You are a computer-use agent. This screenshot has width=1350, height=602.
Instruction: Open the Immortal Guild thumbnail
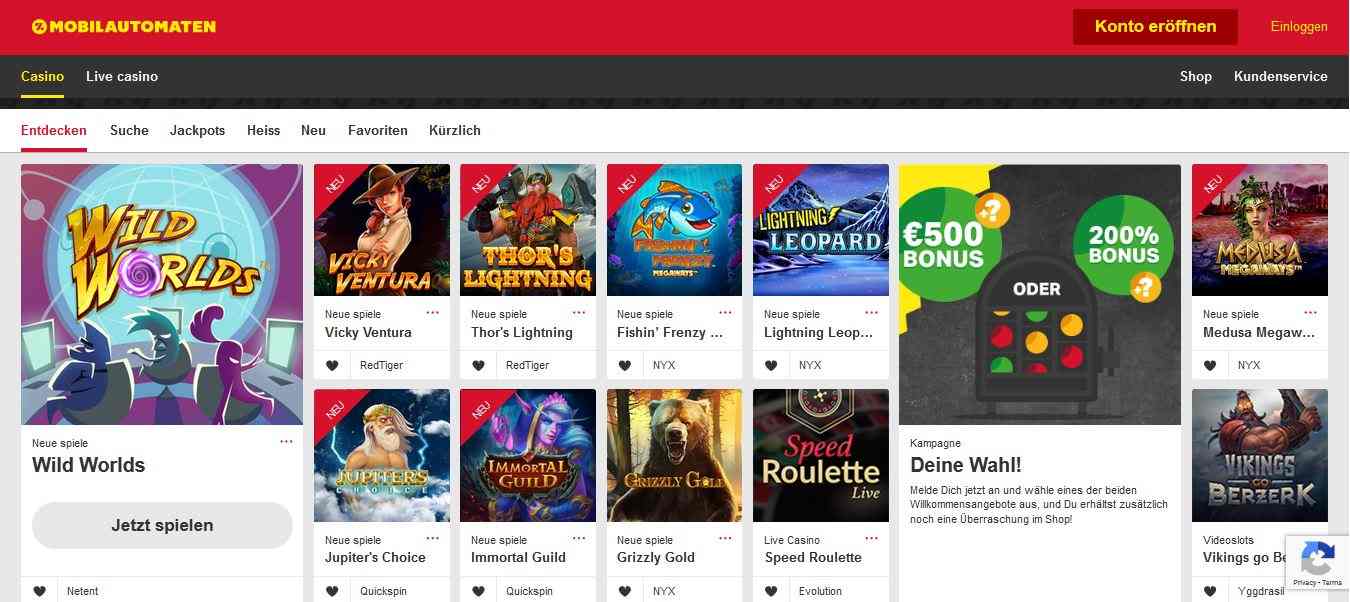pos(528,455)
